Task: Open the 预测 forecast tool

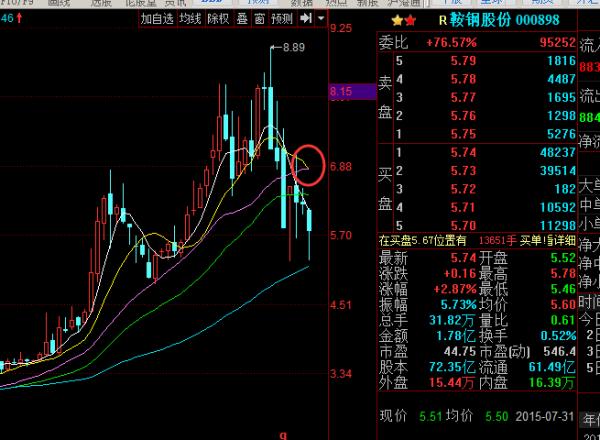Action: (x=282, y=18)
